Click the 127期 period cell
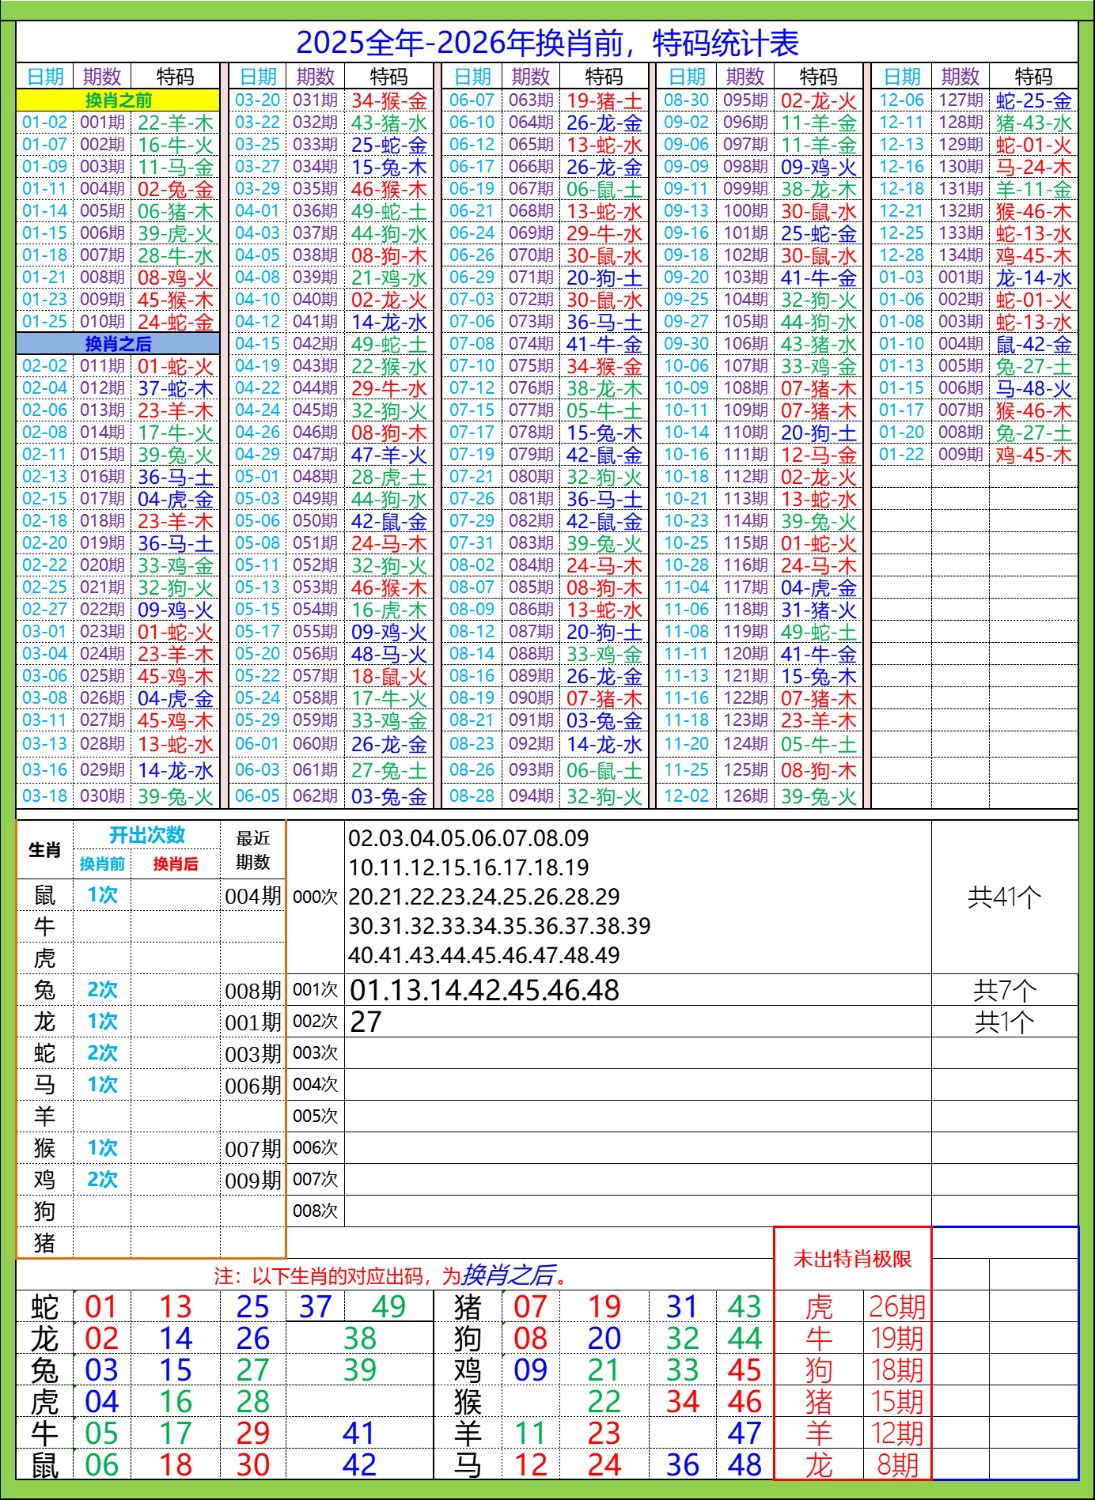The image size is (1095, 1500). (960, 100)
